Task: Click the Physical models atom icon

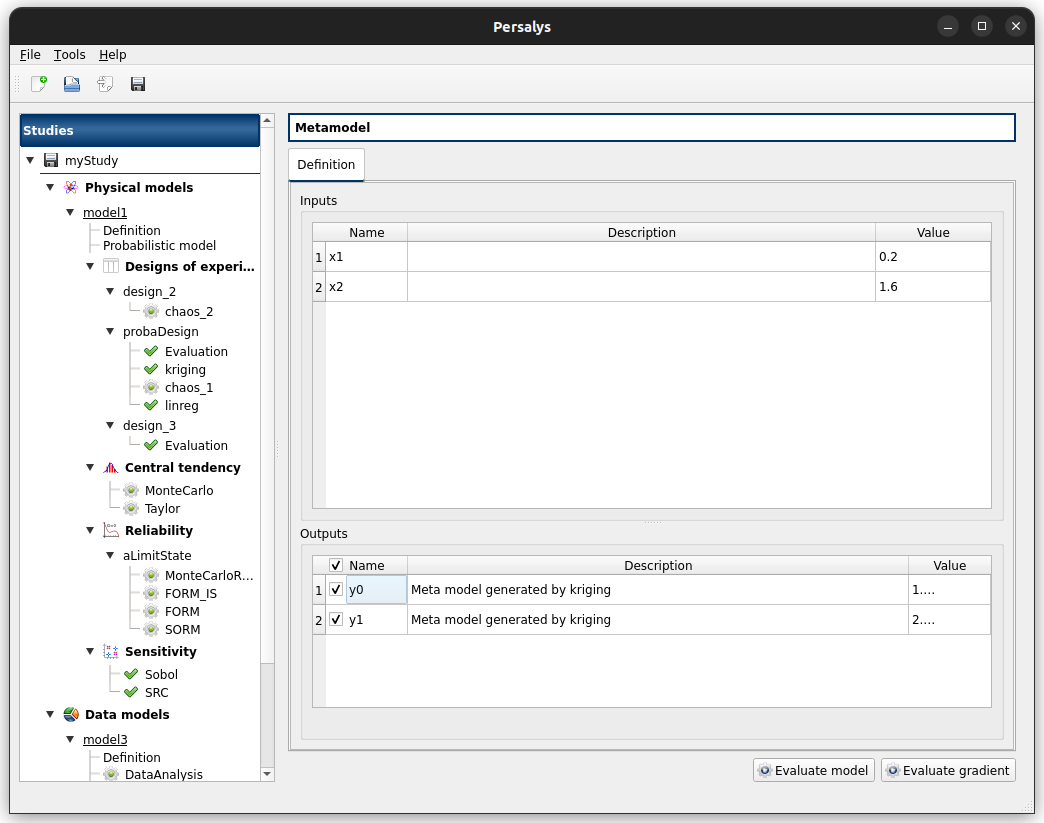Action: (71, 188)
